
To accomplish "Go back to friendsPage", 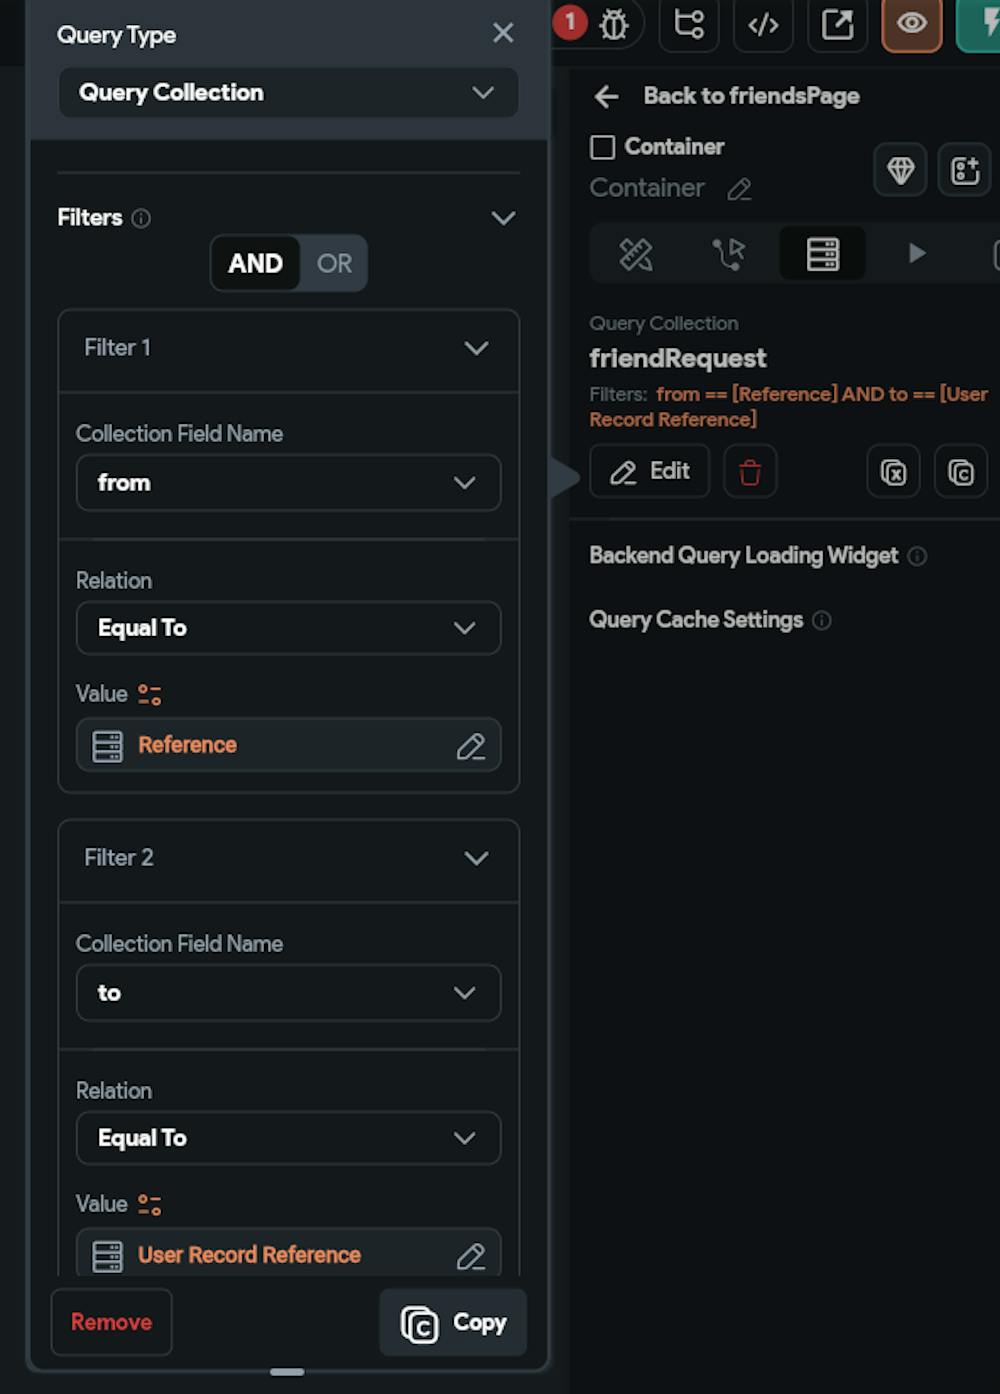I will coord(727,96).
